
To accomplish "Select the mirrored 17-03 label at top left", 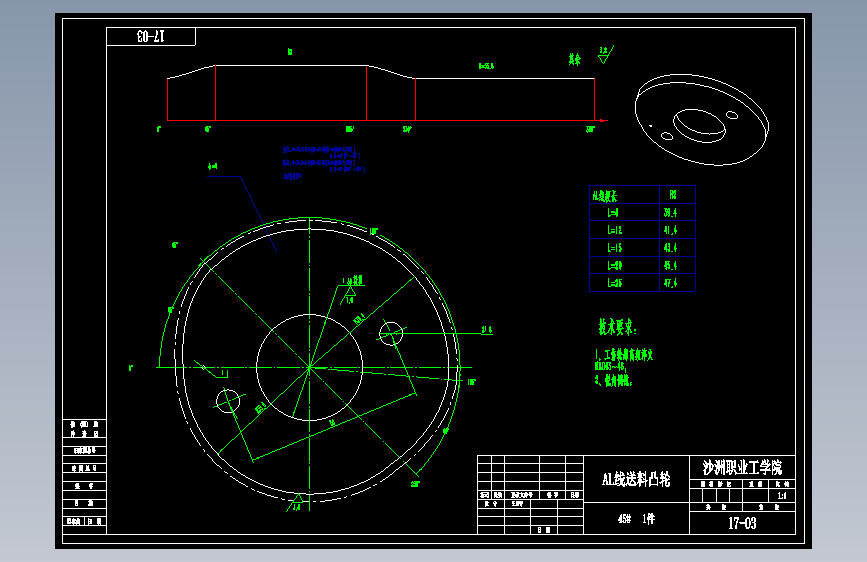I will coord(150,37).
